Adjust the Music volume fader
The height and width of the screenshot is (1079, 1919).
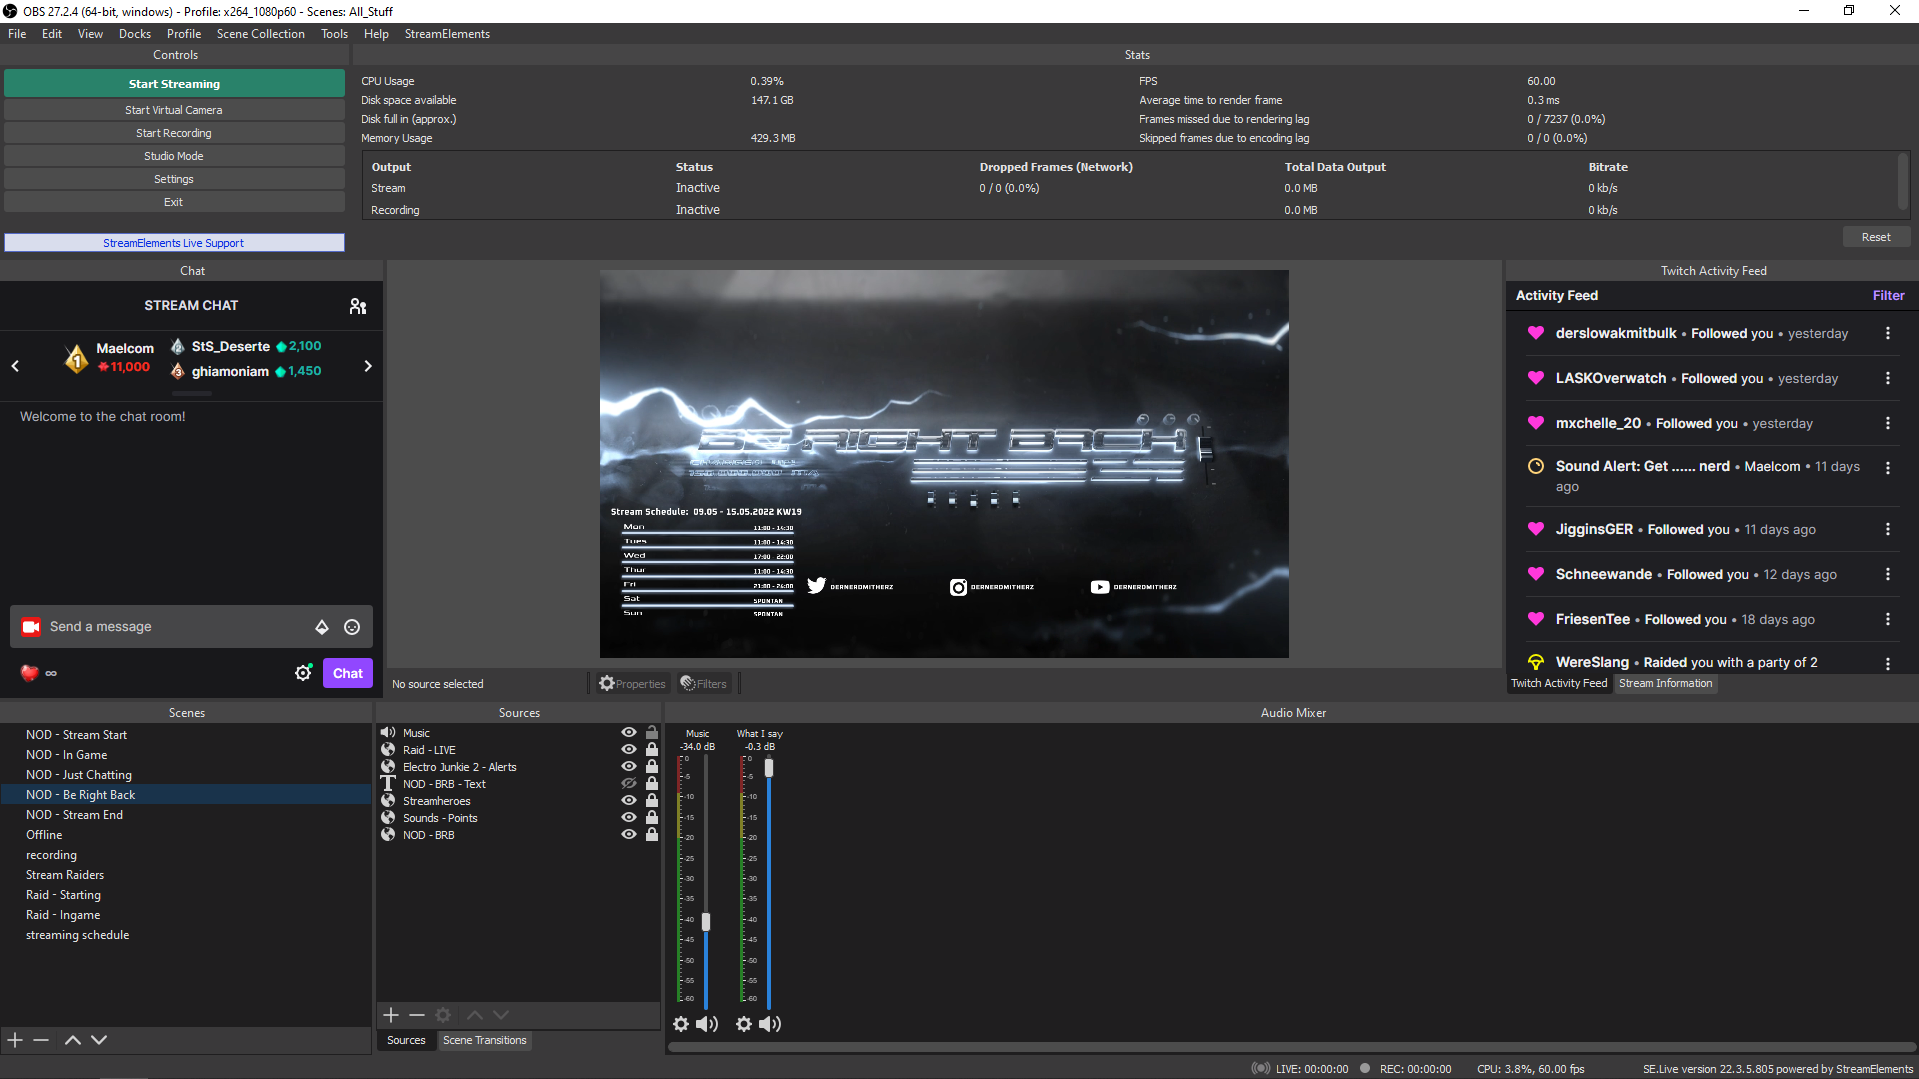706,920
